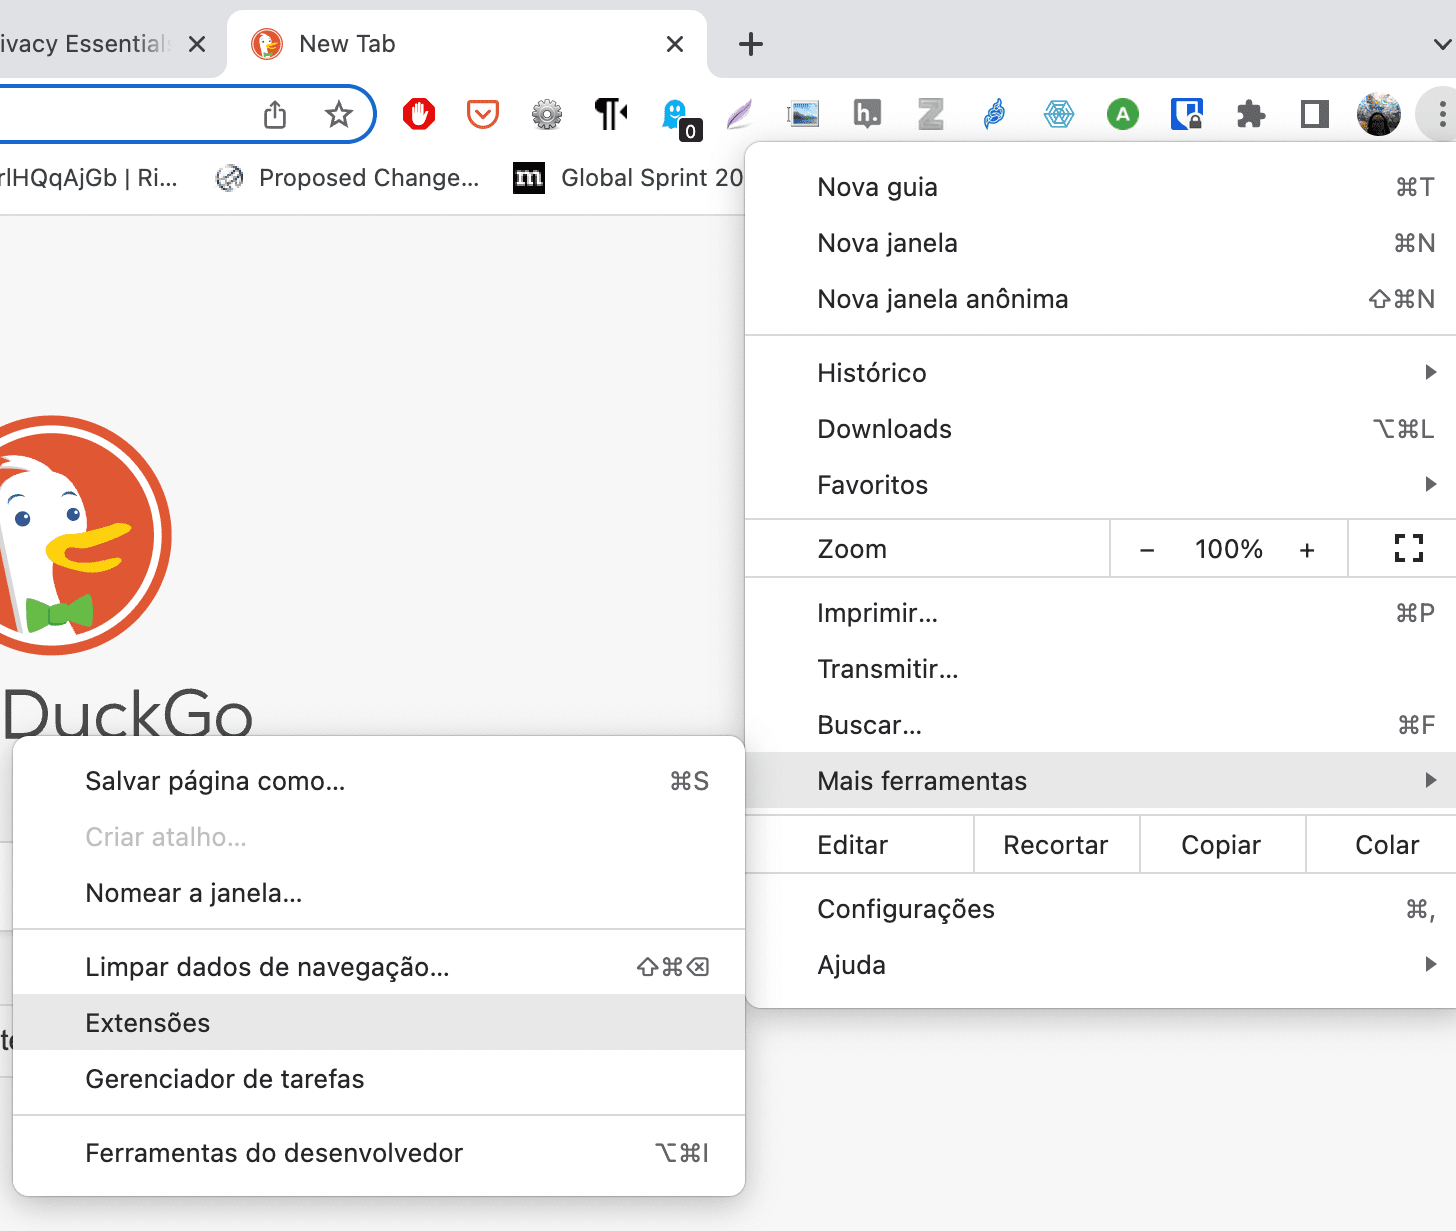Open the tab search dropdown arrow

[x=1442, y=44]
